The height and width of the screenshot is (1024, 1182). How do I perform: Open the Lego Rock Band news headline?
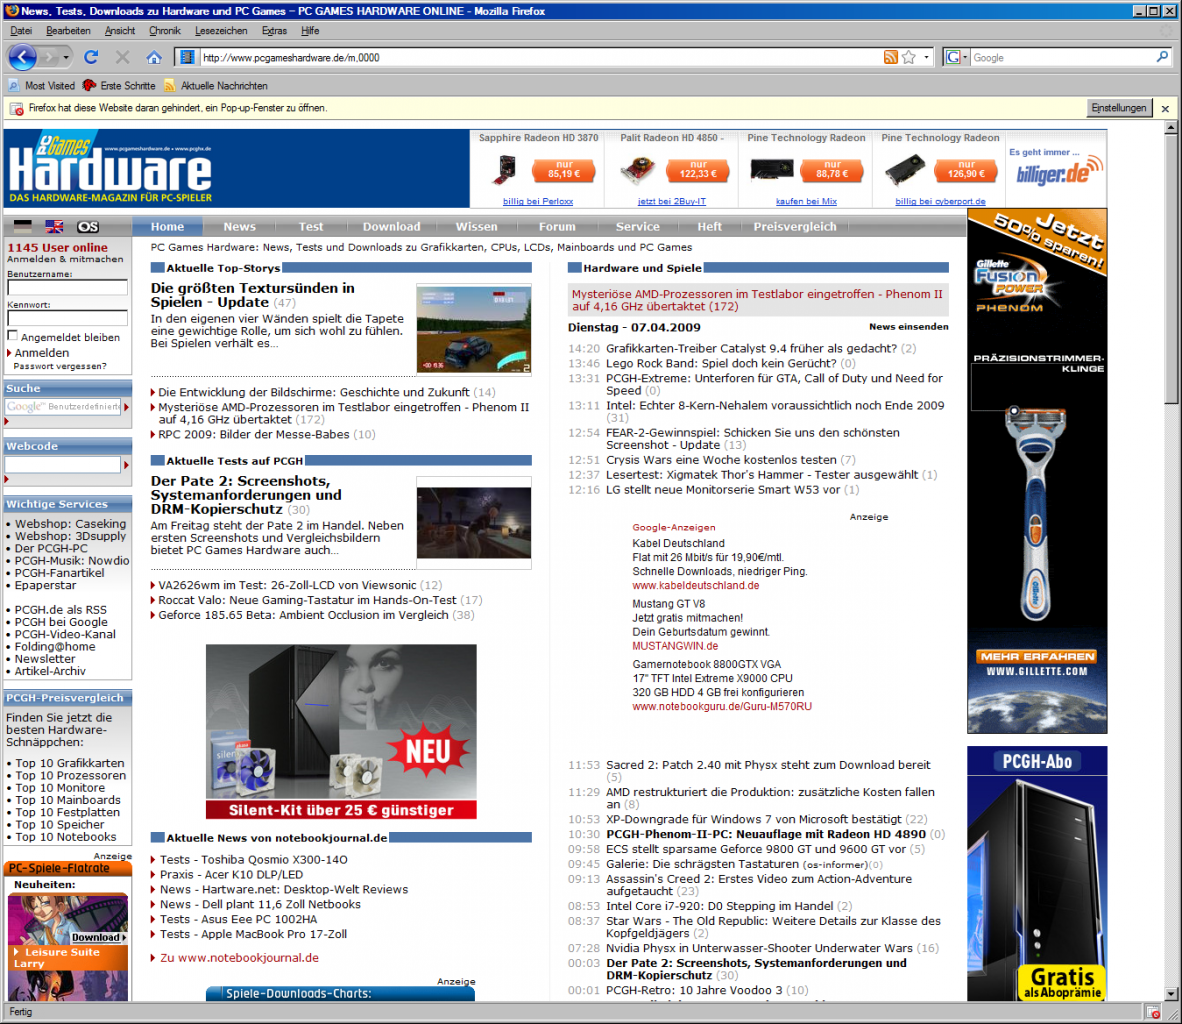[721, 363]
